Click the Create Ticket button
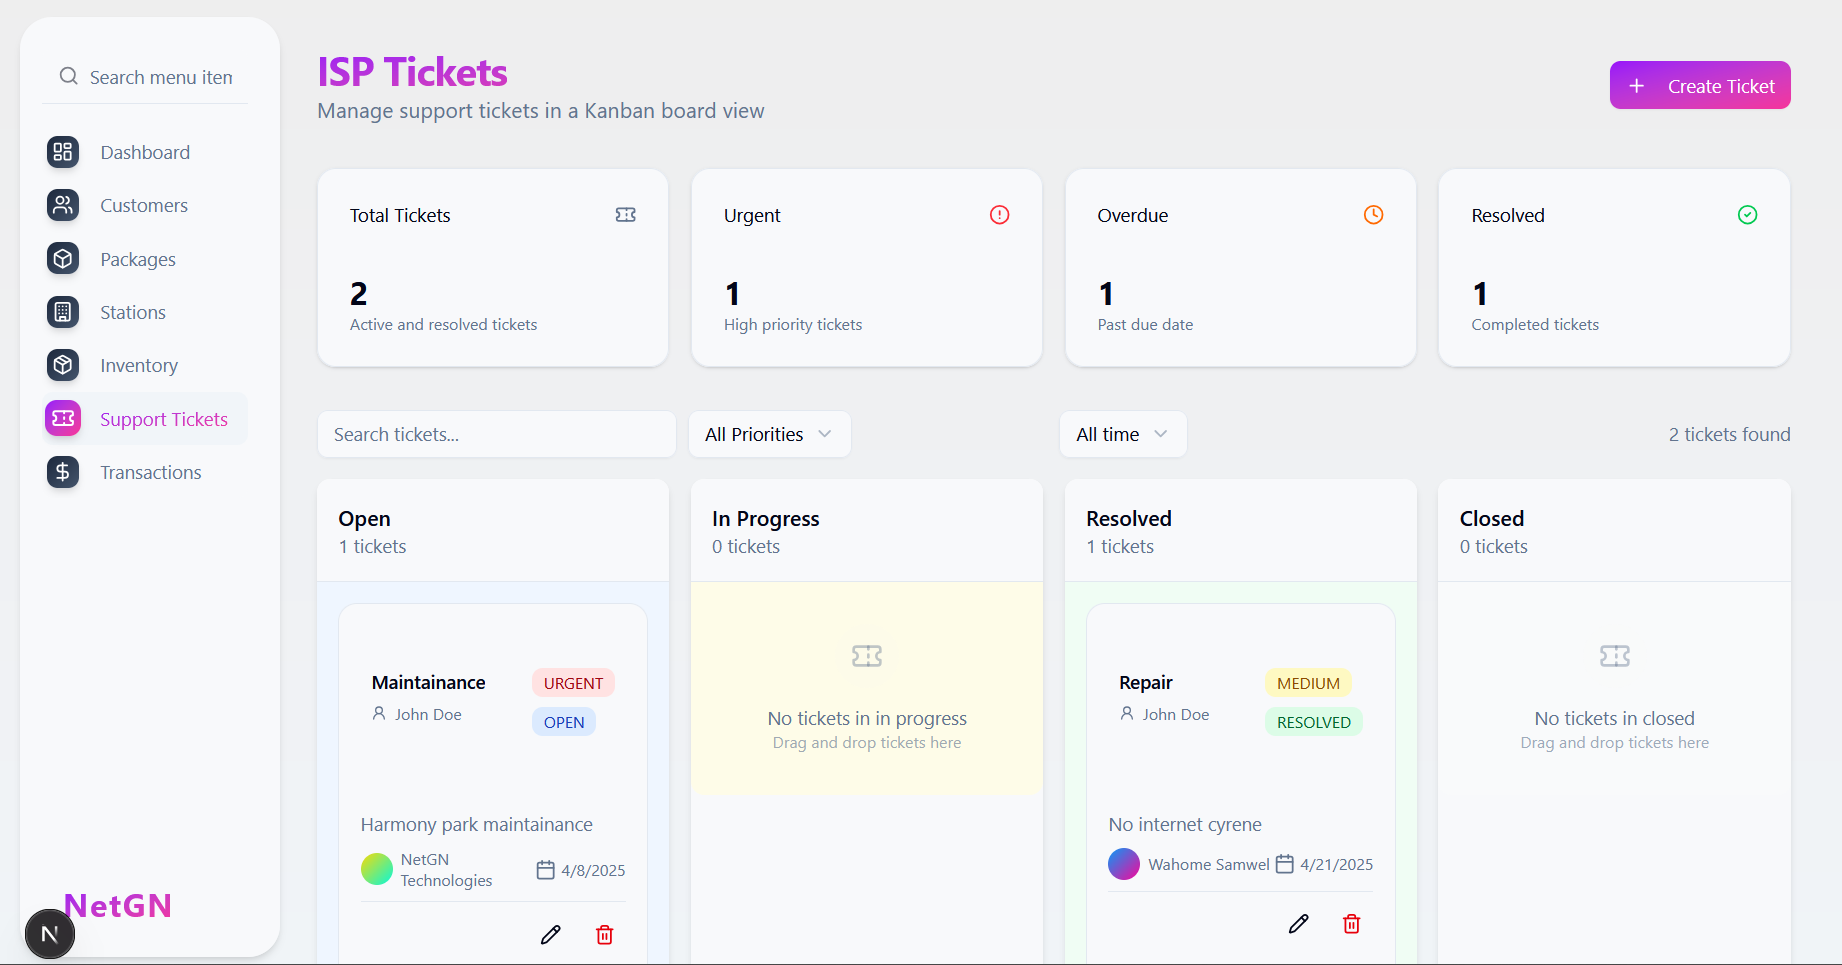Screen dimensions: 1842x965 (1700, 86)
